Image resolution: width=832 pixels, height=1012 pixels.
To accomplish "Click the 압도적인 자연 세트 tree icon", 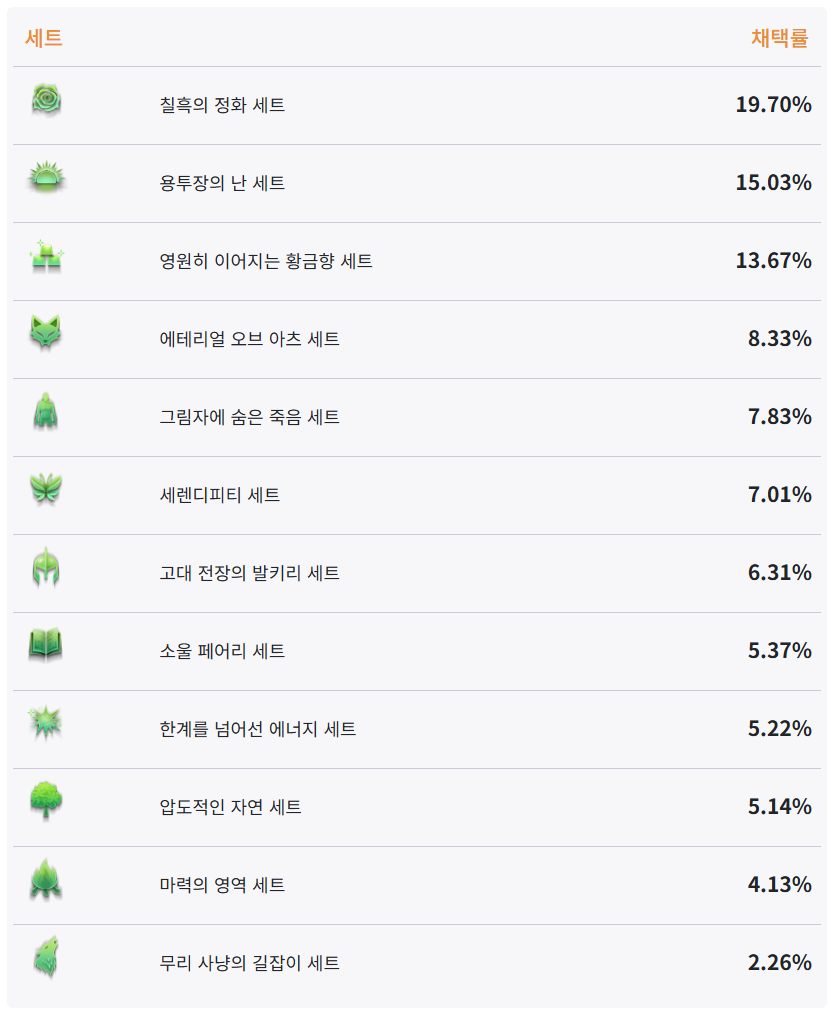I will (x=46, y=801).
